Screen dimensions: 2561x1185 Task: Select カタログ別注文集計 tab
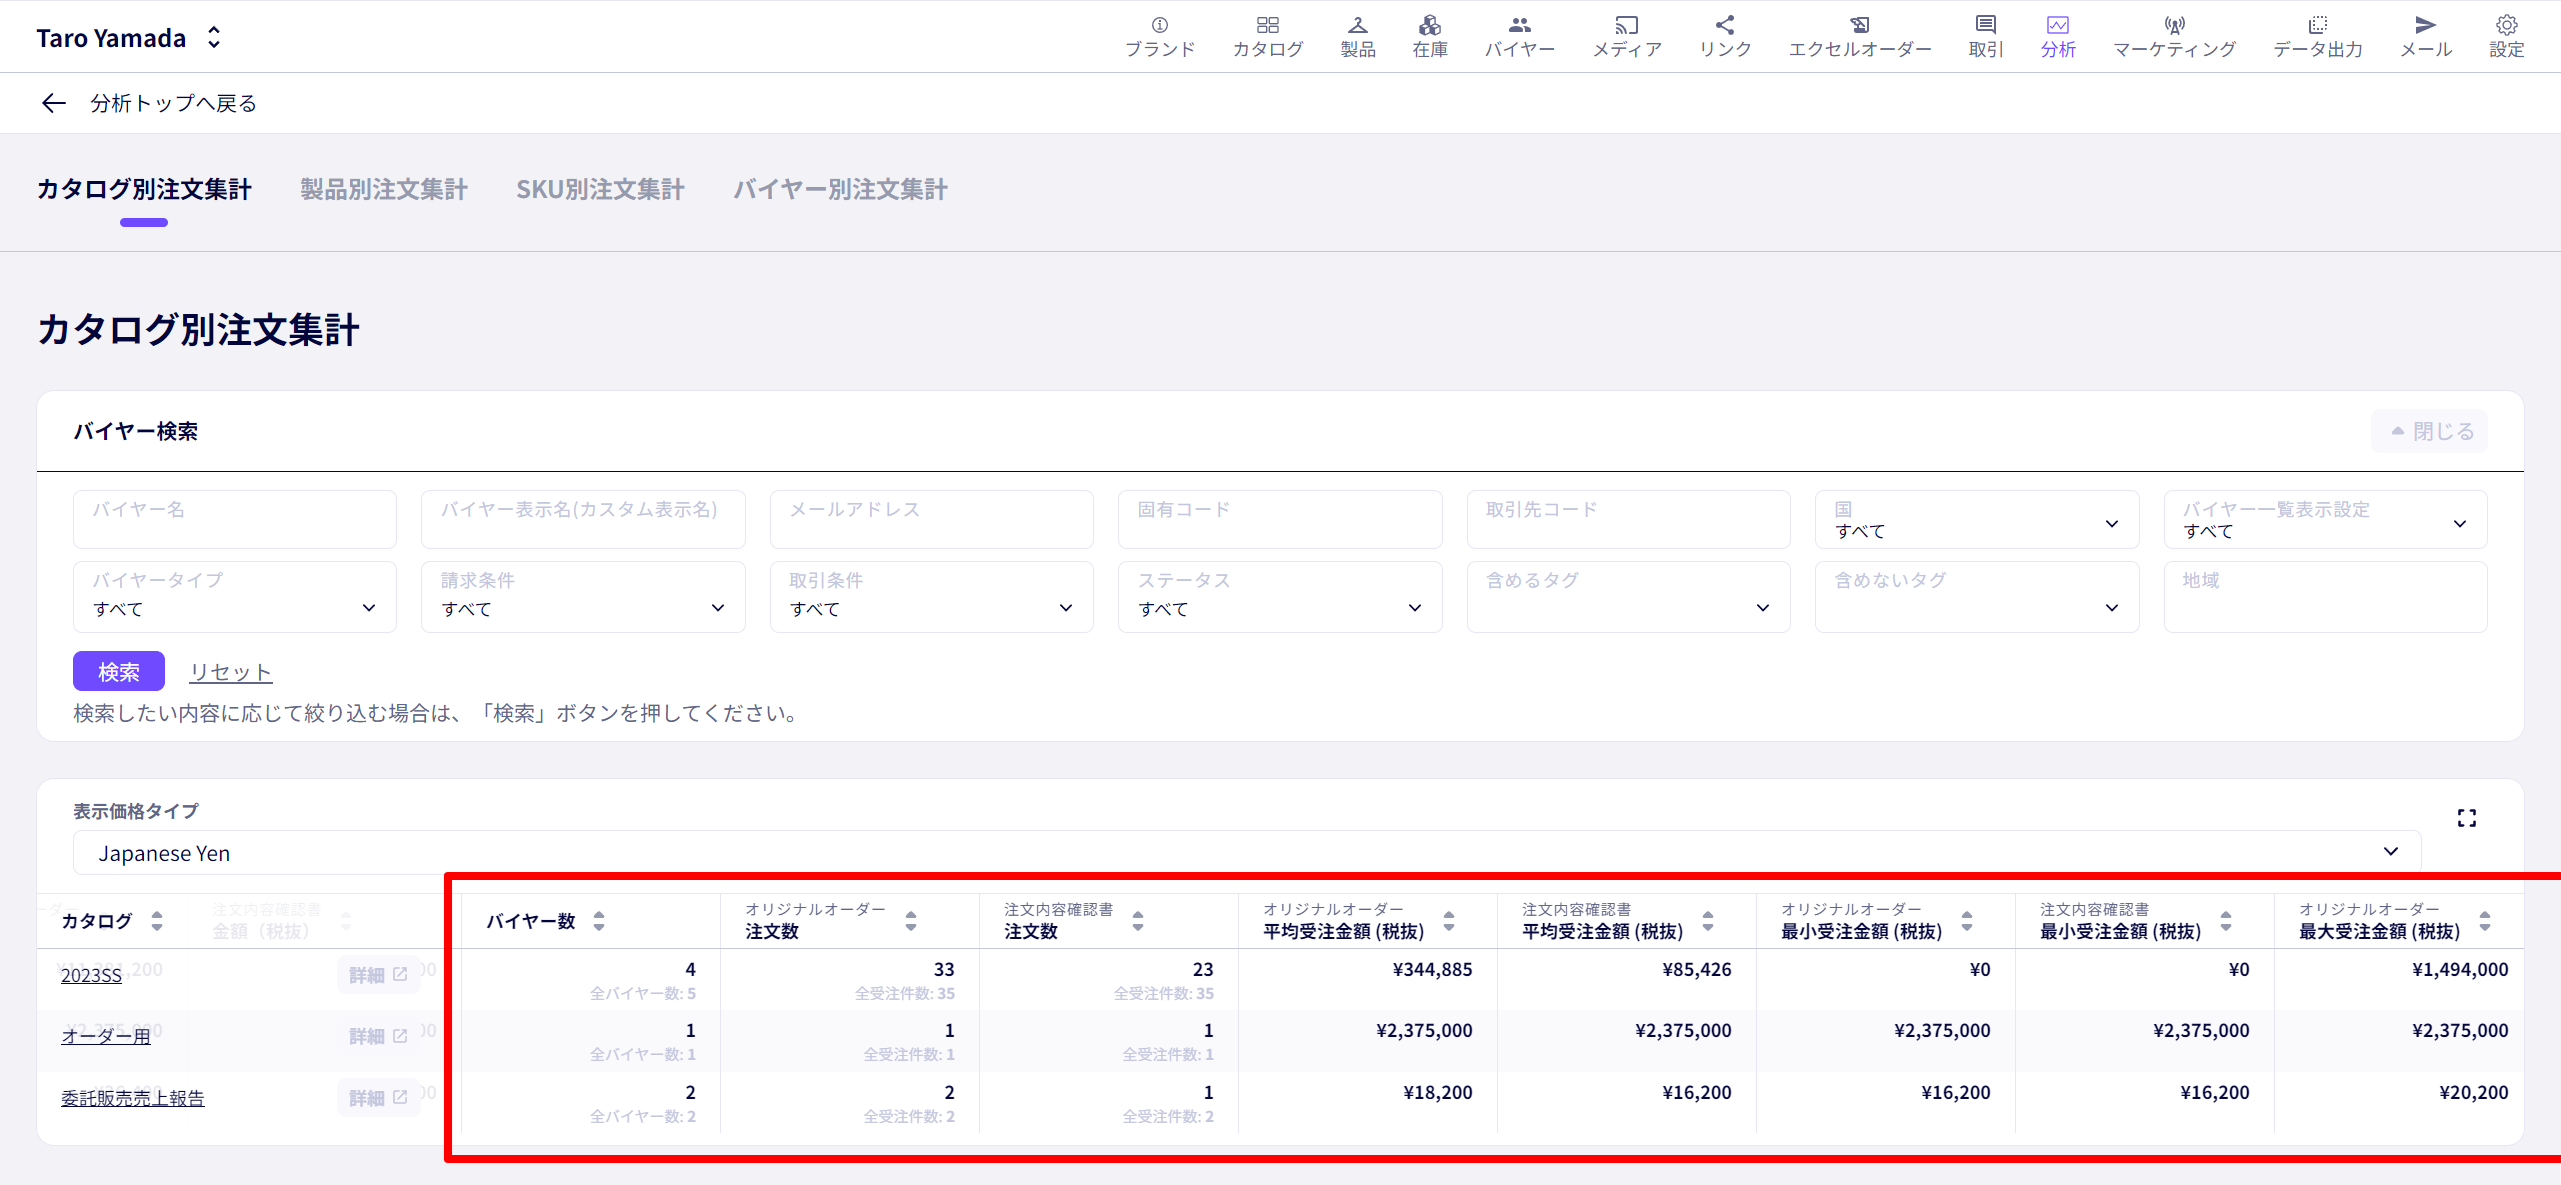[144, 189]
